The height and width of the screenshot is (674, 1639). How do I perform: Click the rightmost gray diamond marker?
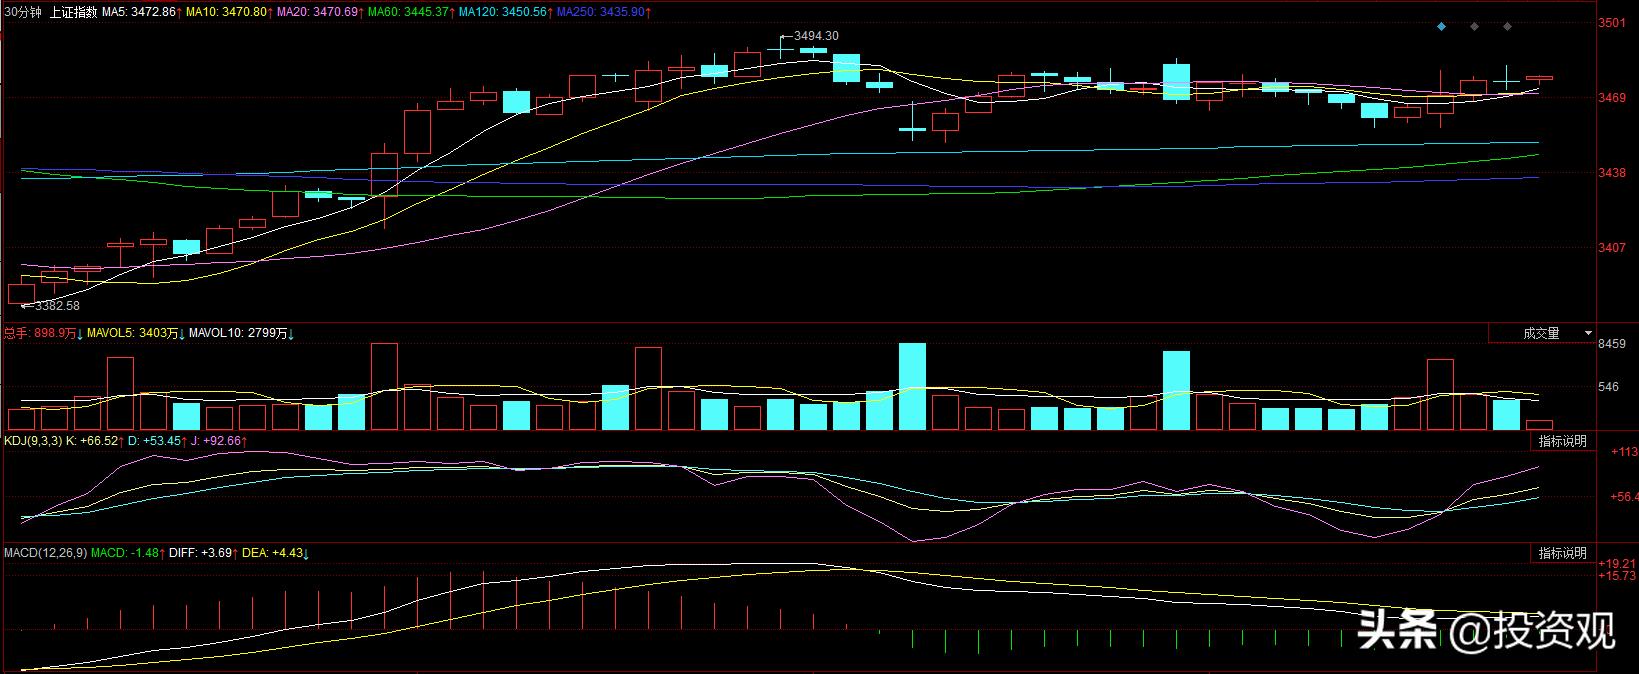[1507, 26]
